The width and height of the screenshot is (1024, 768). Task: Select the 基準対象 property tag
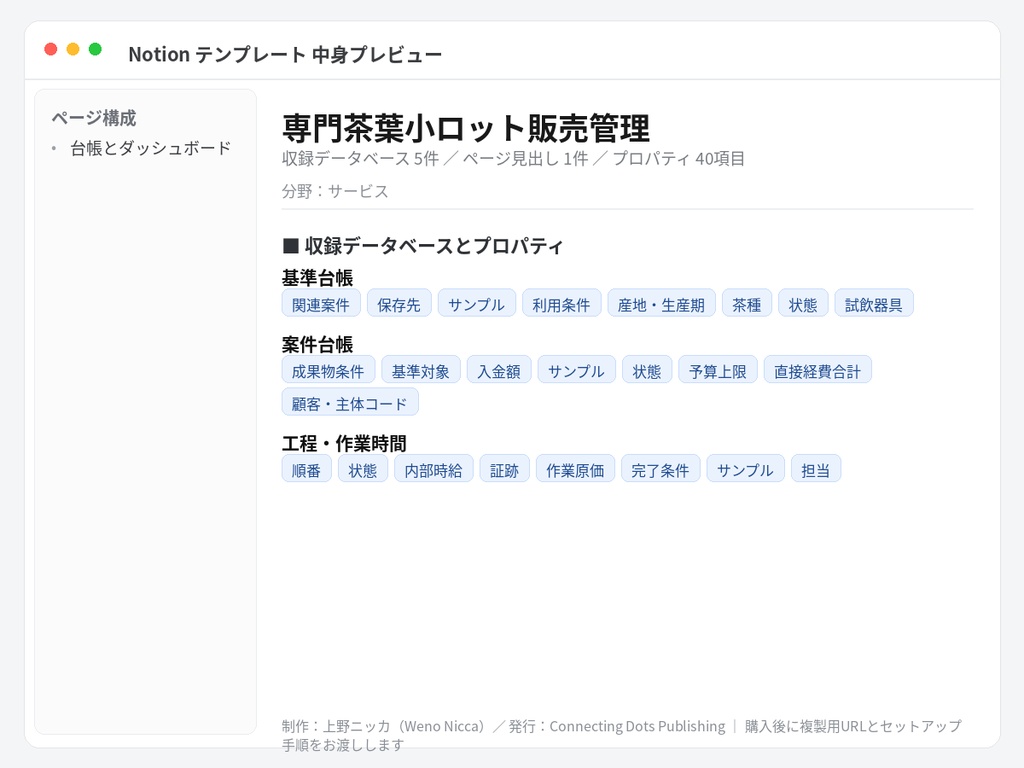(x=421, y=370)
